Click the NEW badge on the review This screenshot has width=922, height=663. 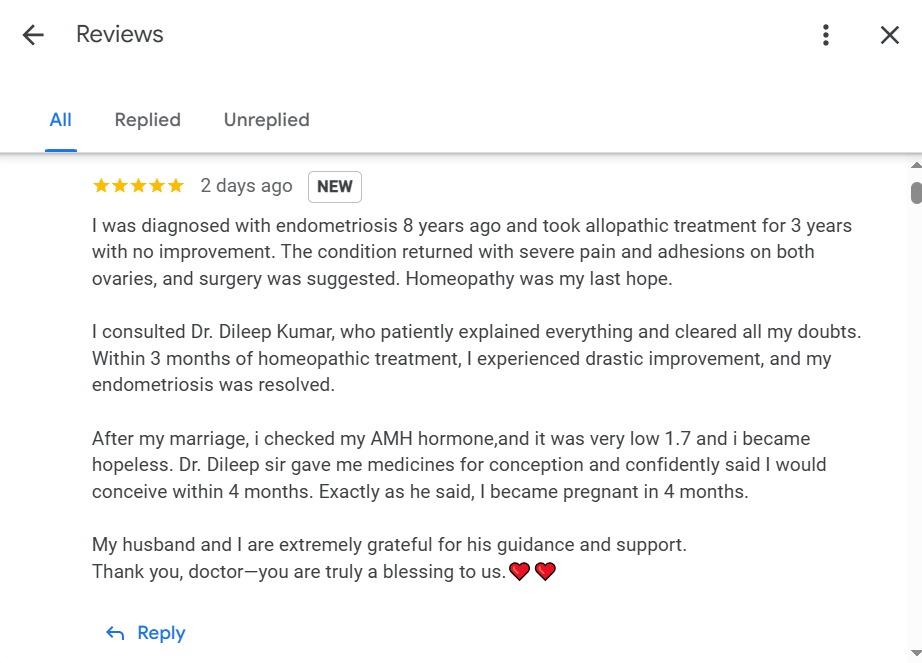(x=334, y=186)
